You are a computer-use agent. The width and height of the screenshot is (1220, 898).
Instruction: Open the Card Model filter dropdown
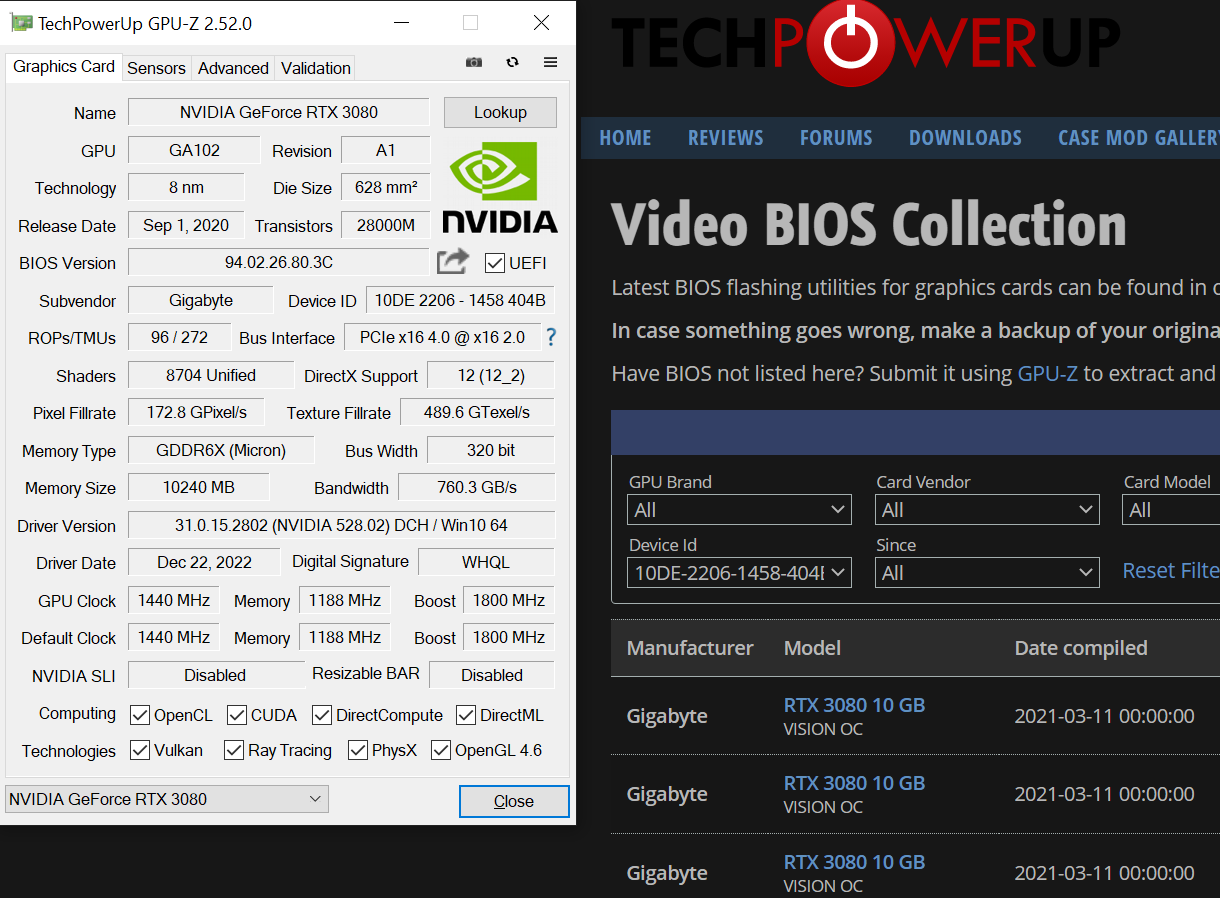tap(1171, 510)
